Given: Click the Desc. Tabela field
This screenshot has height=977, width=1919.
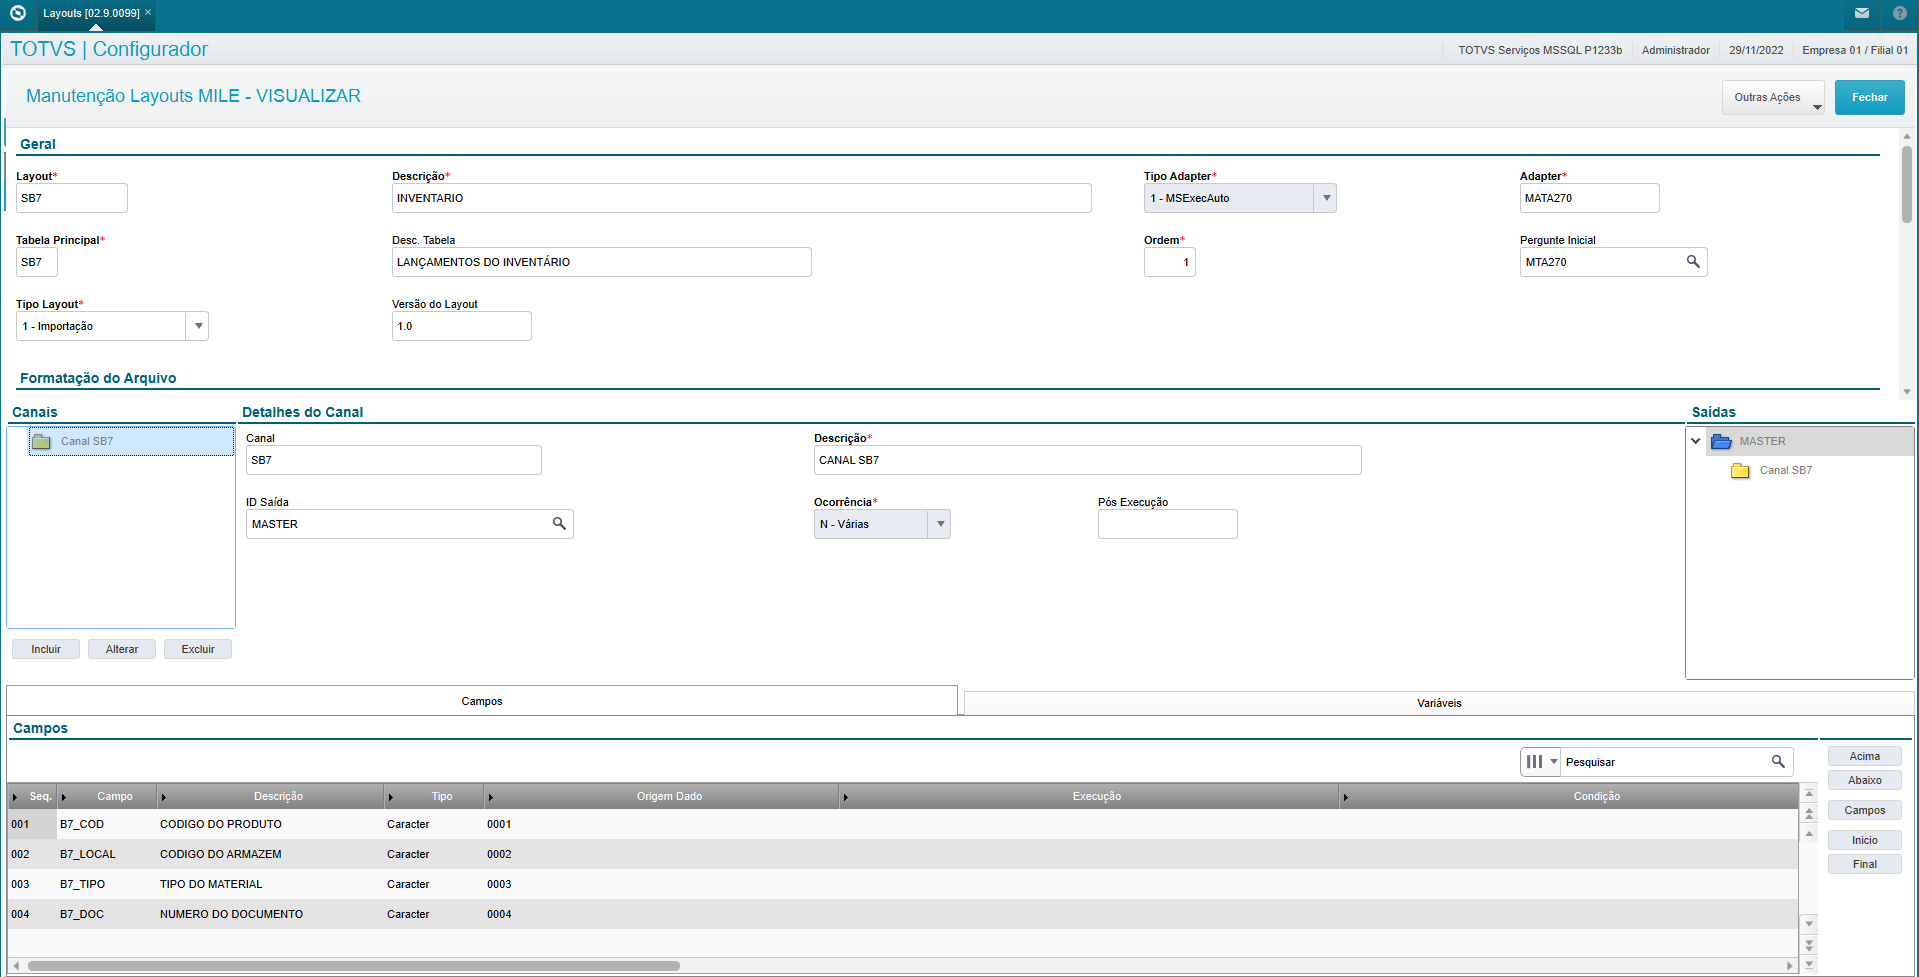Looking at the screenshot, I should pyautogui.click(x=601, y=262).
